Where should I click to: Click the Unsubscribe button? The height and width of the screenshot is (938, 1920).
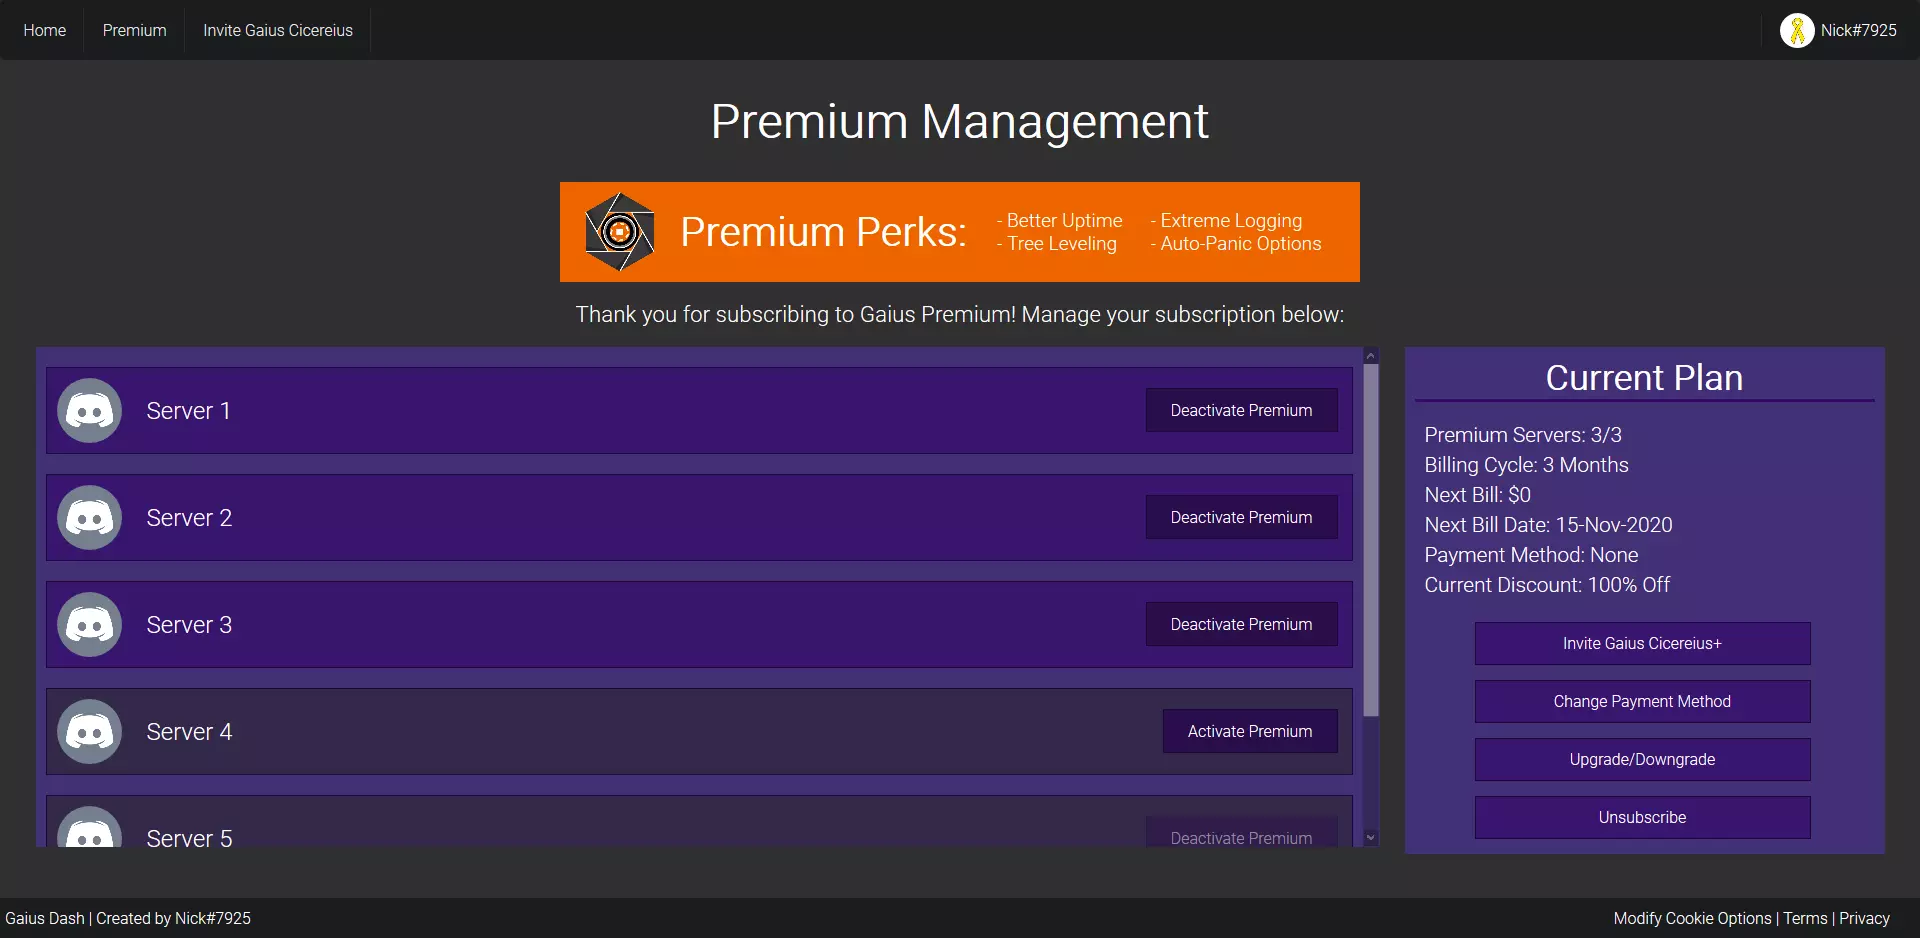pyautogui.click(x=1641, y=818)
